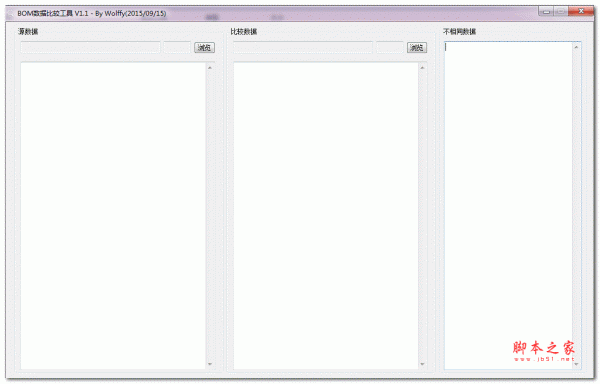Close the BOM compare tool window

(581, 11)
